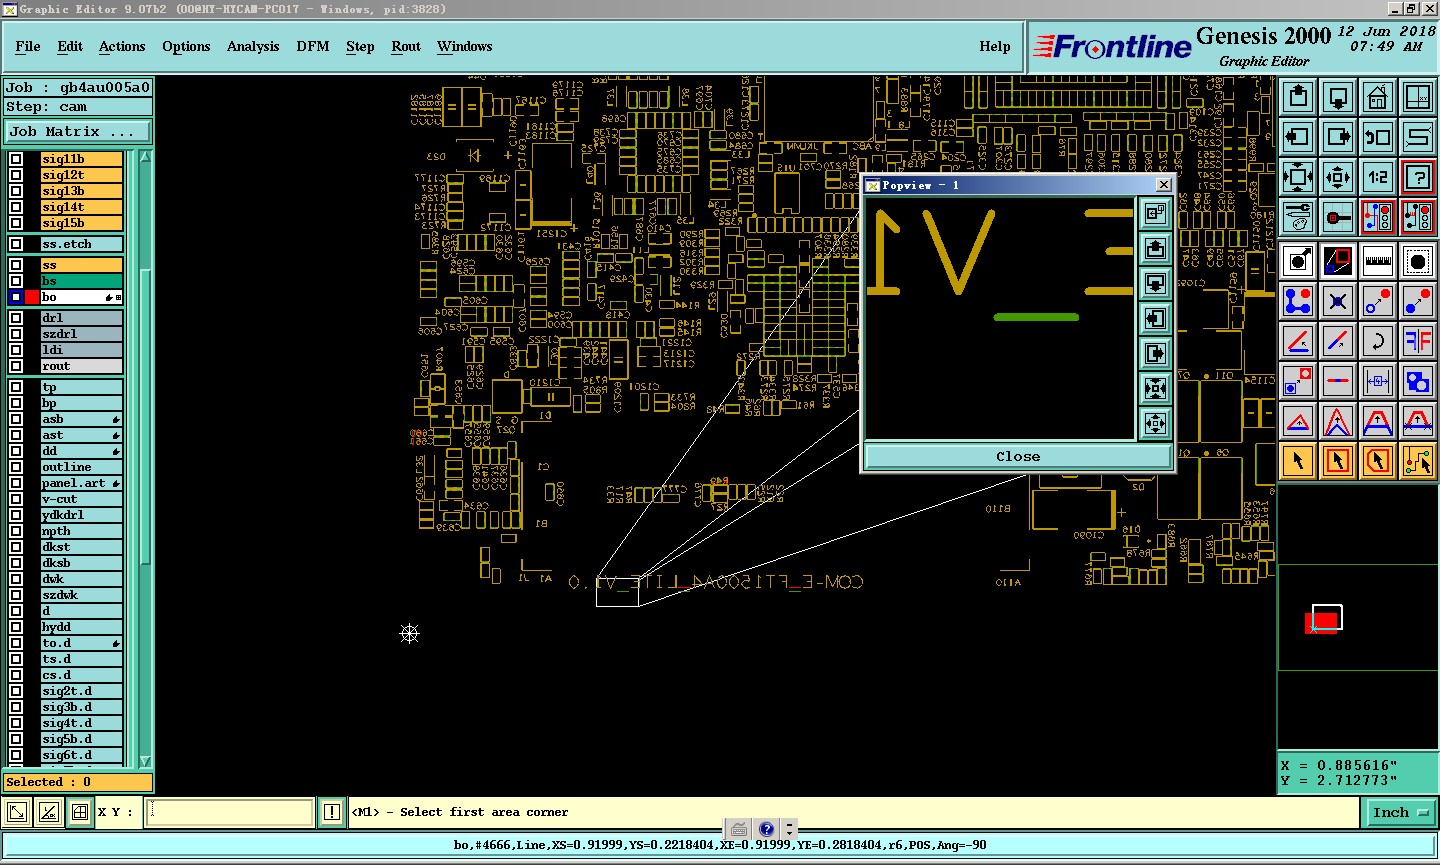1440x865 pixels.
Task: Open the Actions menu
Action: click(x=122, y=46)
